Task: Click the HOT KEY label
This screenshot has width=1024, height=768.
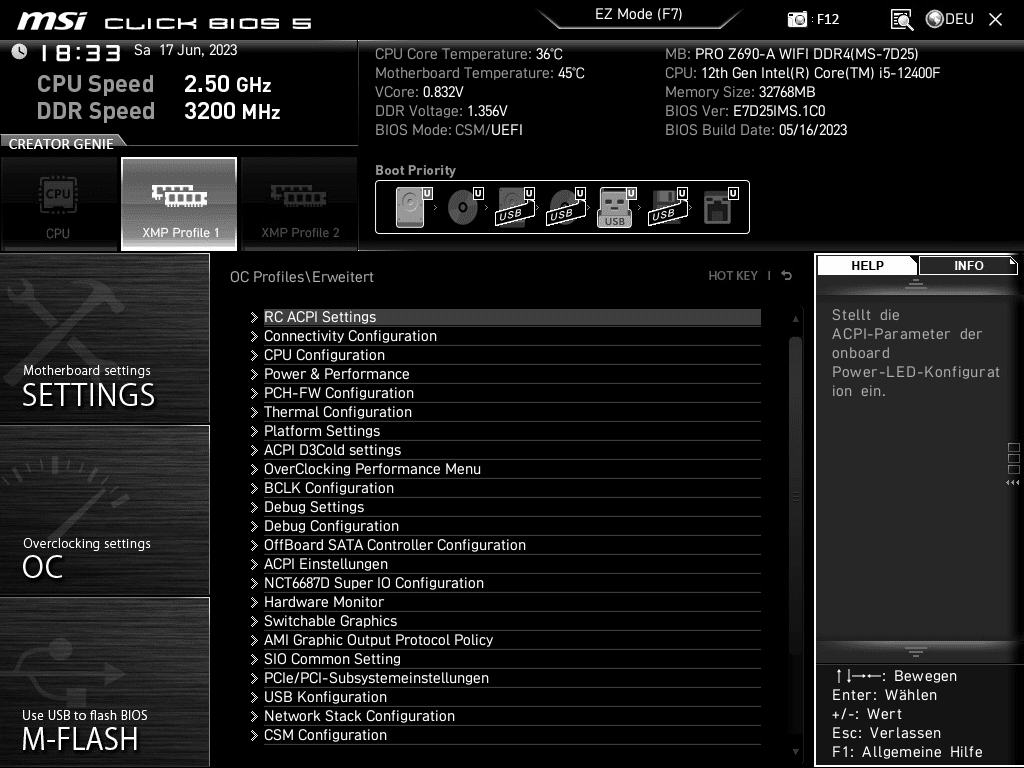Action: (733, 276)
